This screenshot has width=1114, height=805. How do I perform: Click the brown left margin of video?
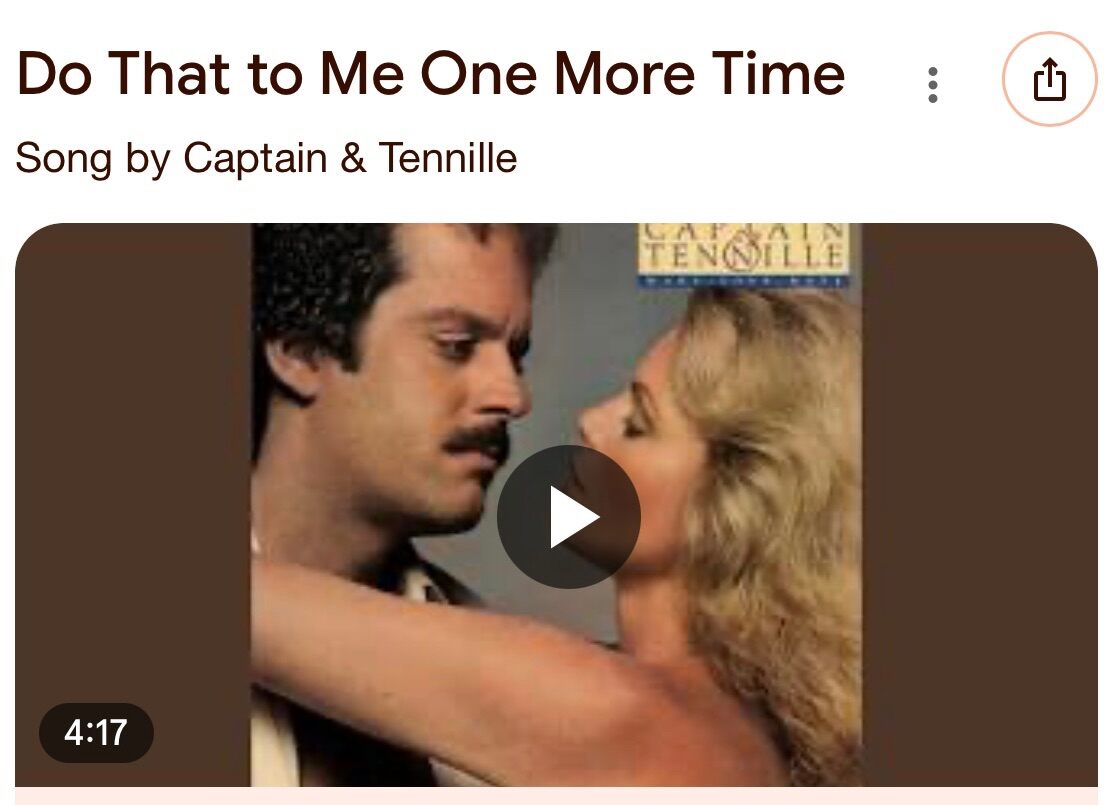click(133, 462)
